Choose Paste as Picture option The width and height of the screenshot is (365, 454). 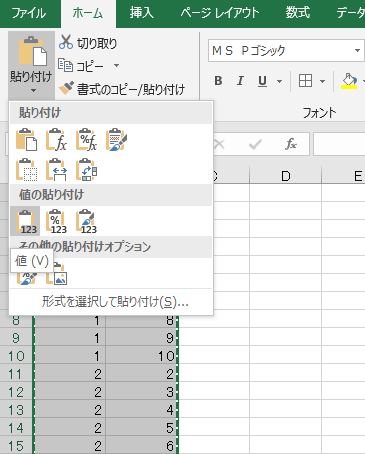click(57, 275)
